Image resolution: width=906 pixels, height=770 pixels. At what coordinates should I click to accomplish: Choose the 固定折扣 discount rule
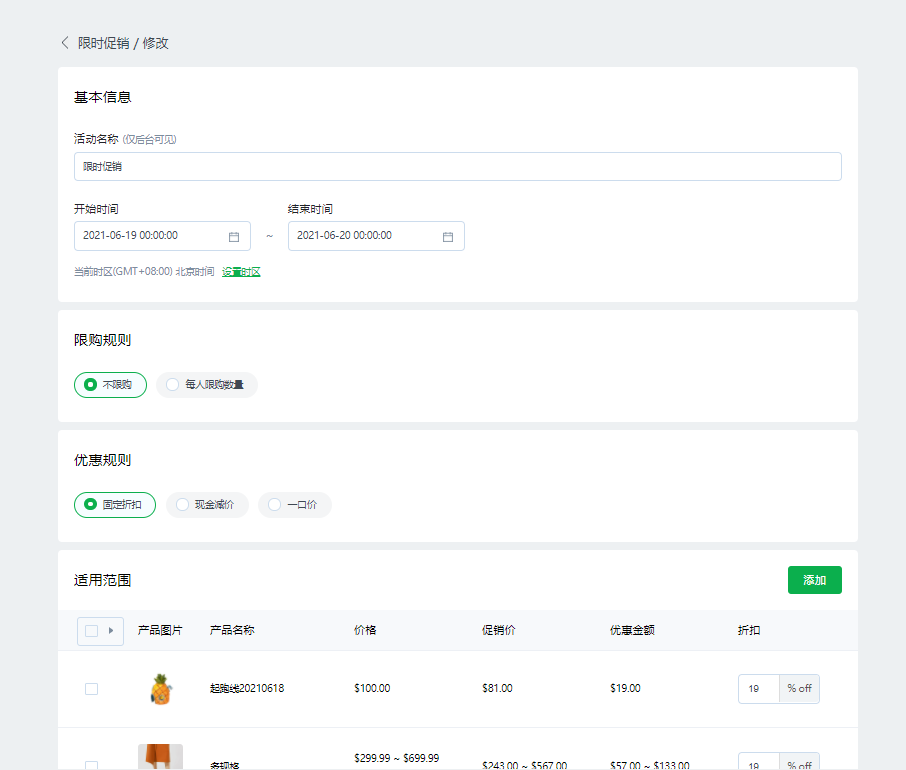(114, 505)
